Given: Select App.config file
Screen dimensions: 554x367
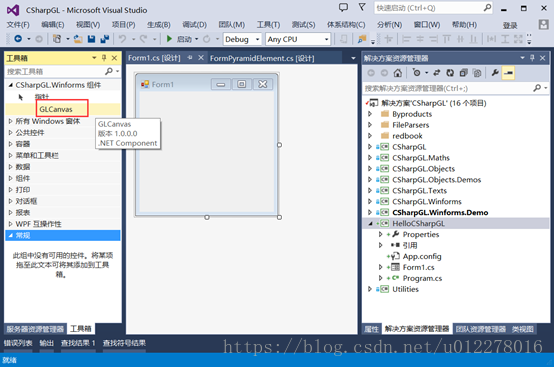Looking at the screenshot, I should point(422,256).
